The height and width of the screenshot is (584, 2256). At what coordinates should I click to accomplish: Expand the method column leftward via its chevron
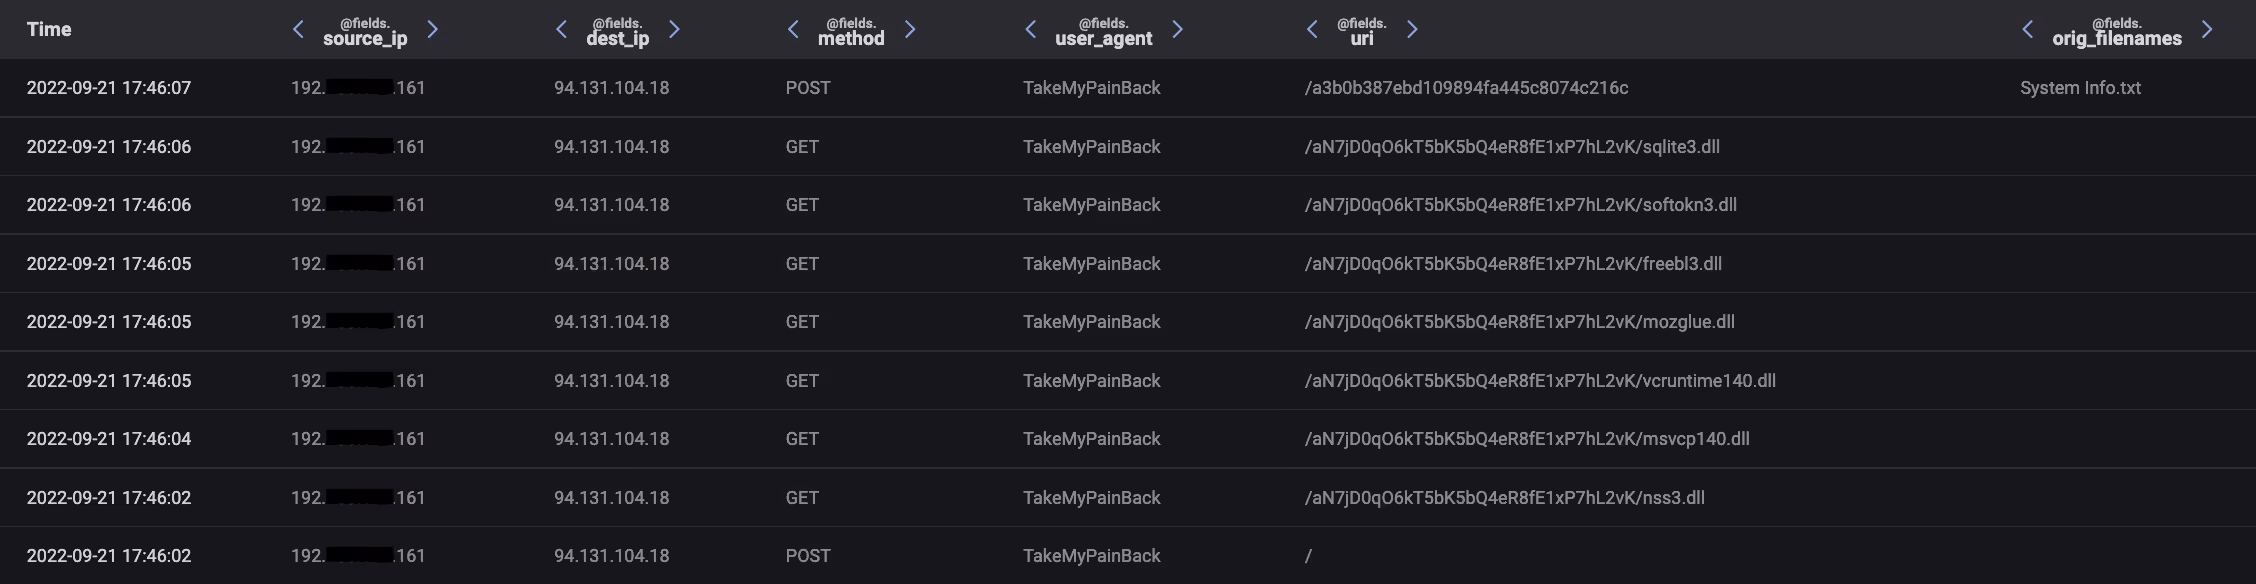point(793,30)
